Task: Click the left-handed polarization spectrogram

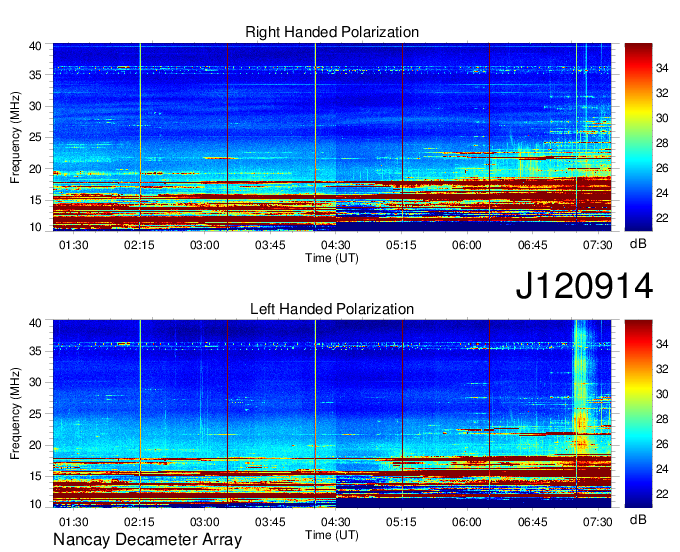Action: 332,414
